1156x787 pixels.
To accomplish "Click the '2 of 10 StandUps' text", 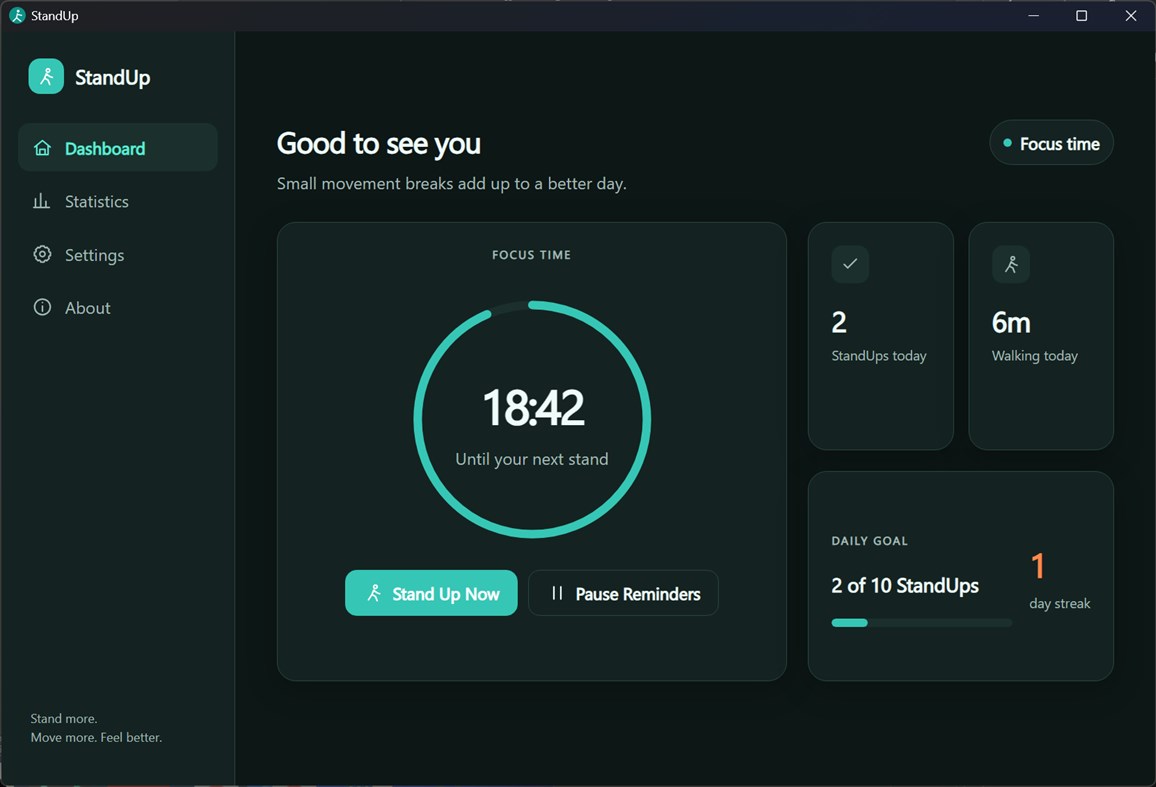I will click(x=905, y=586).
